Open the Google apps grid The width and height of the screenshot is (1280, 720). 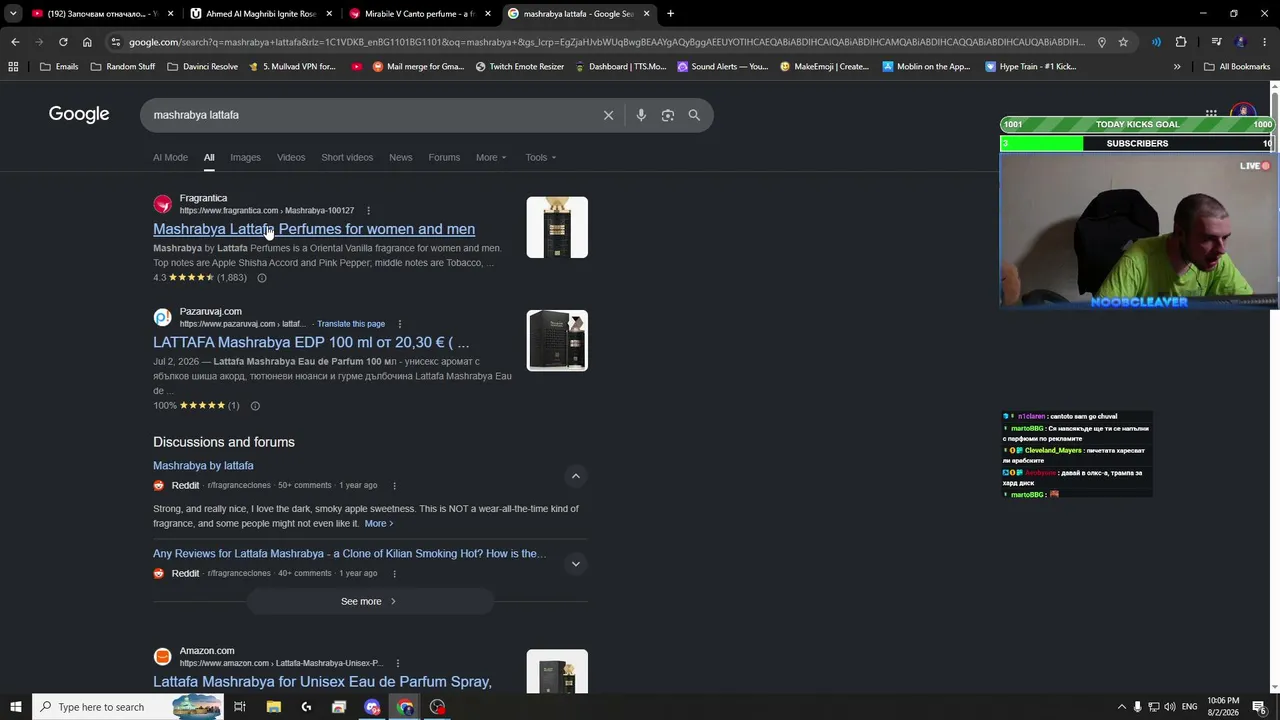pyautogui.click(x=1211, y=113)
